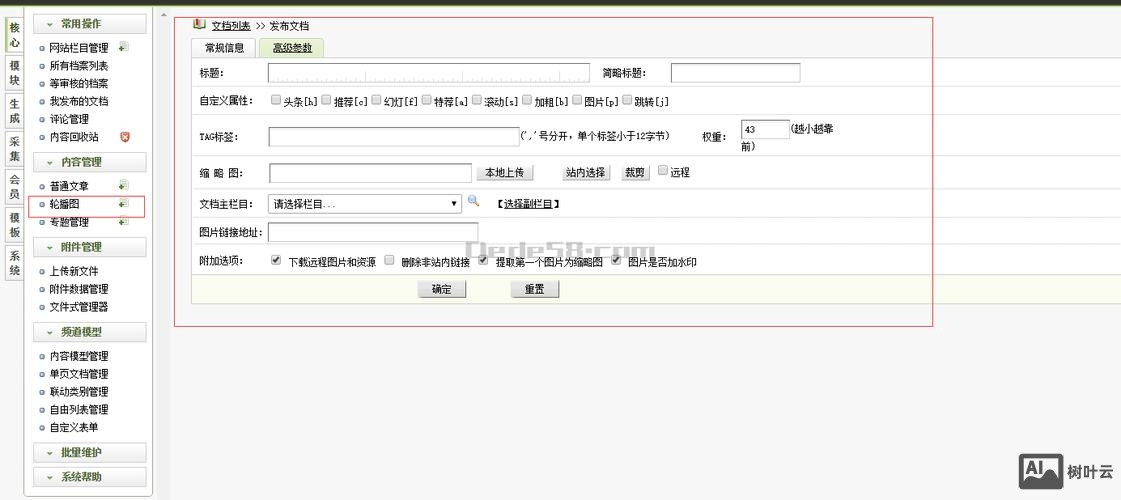Open 上传新文件 in the sidebar
This screenshot has height=500, width=1121.
tap(74, 271)
